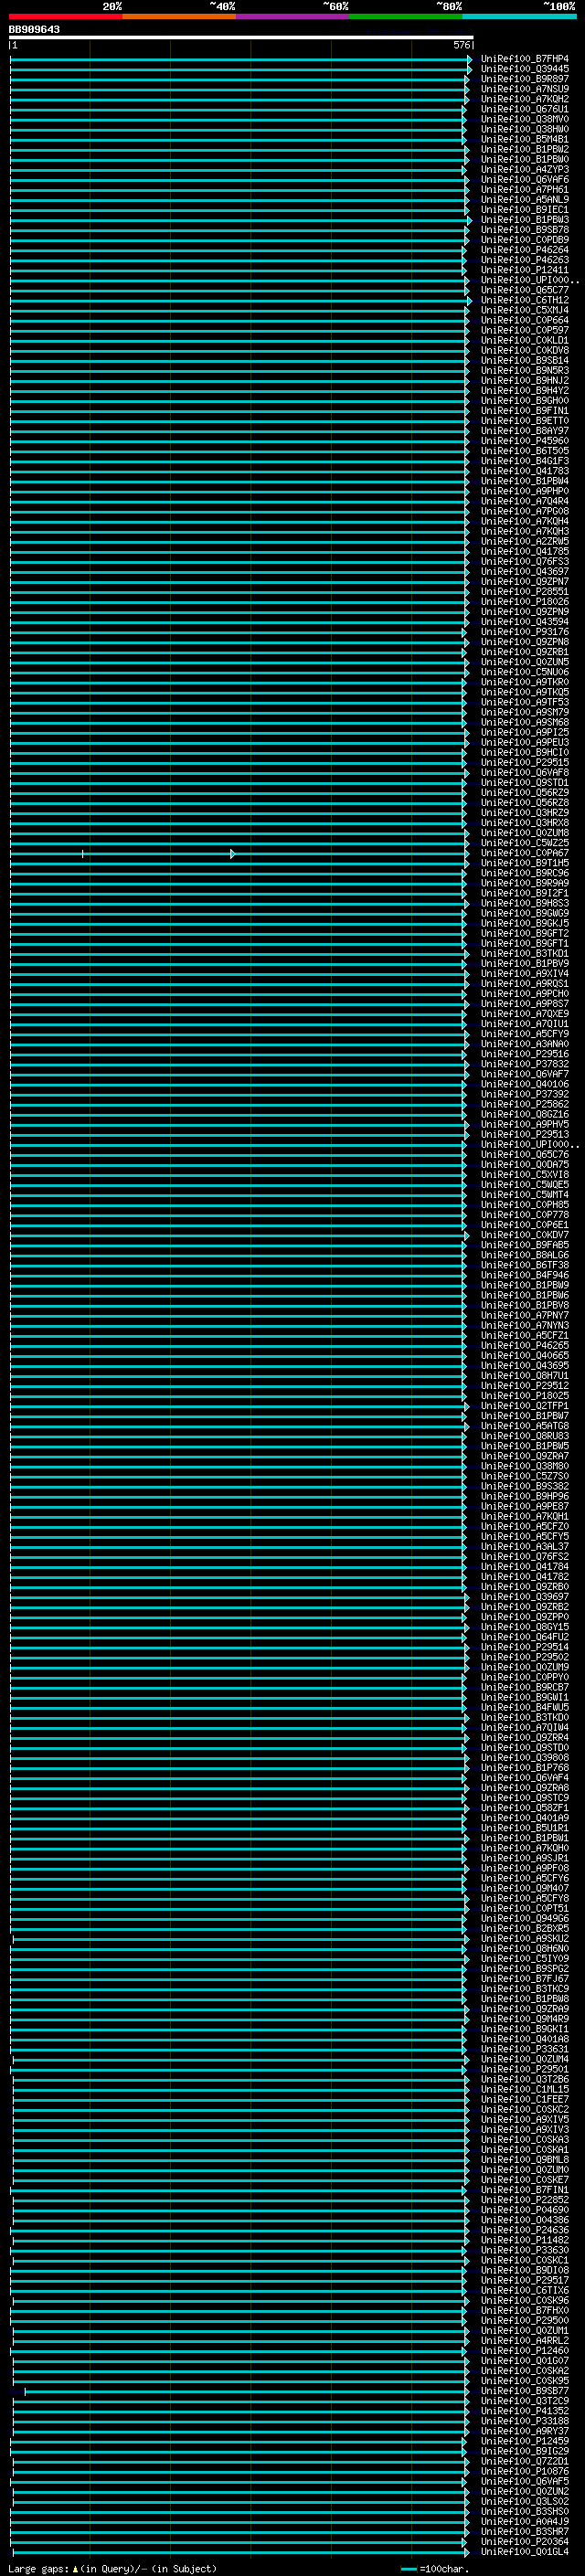Click the last hit UniRef100_Q01GL4

point(524,2552)
